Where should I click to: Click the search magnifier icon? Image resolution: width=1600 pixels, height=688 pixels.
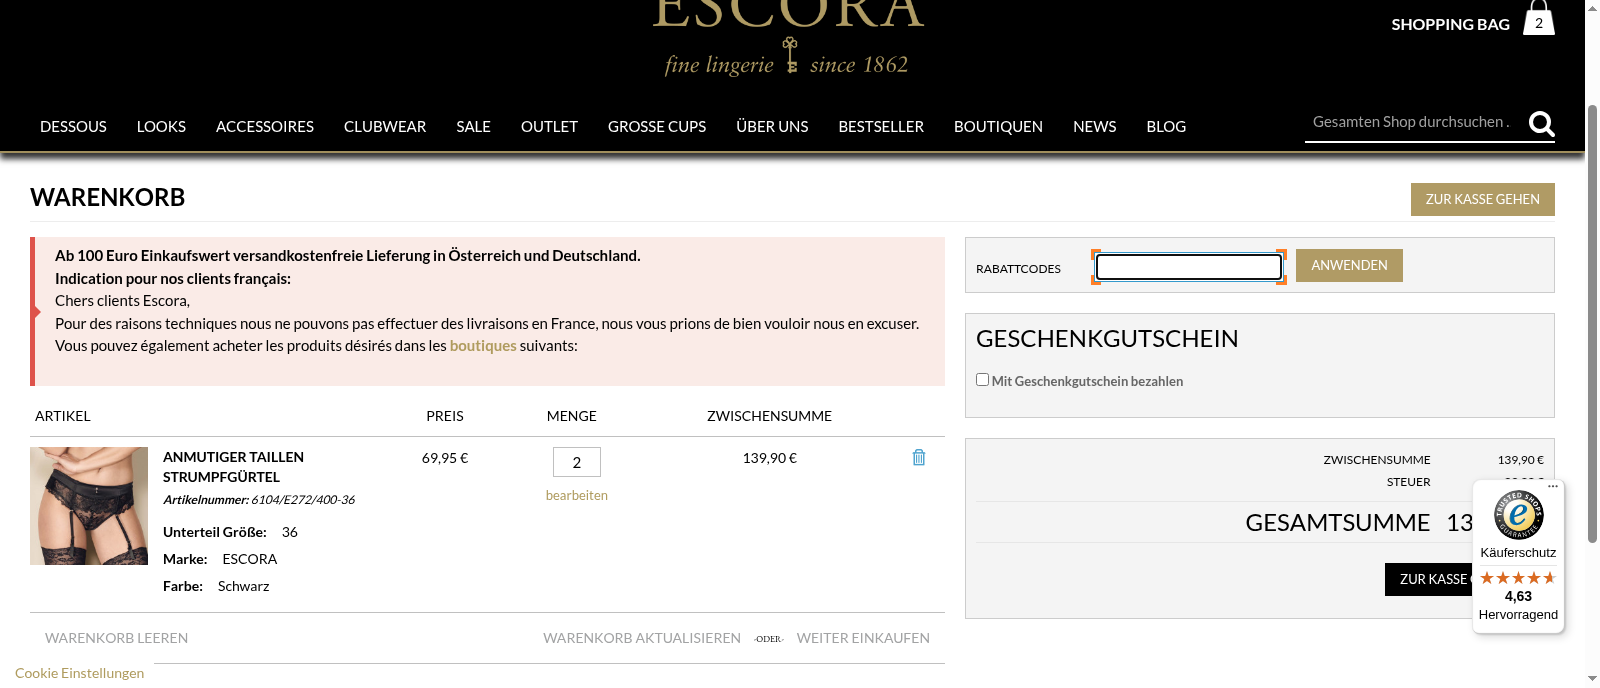(1542, 124)
